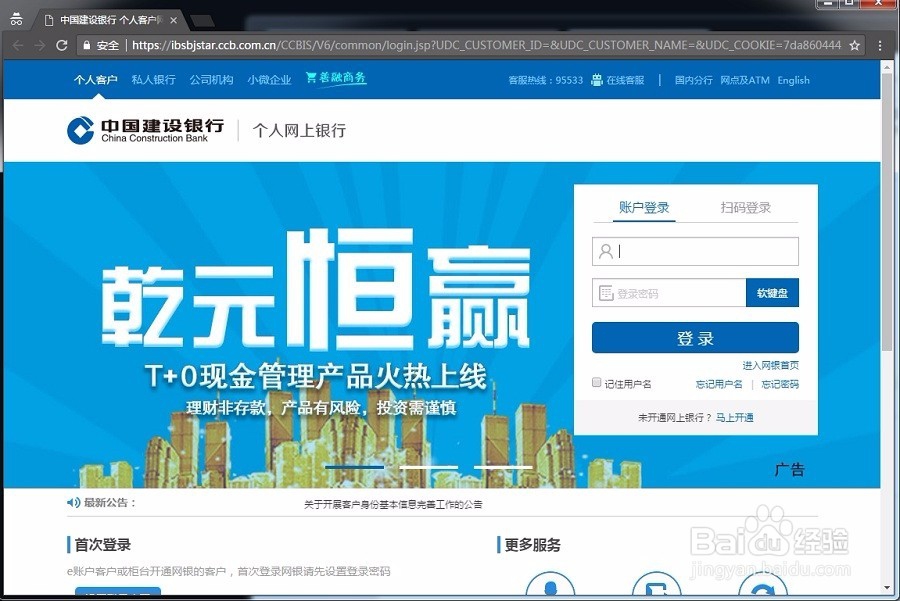Click the page vertical scrollbar thumb

pyautogui.click(x=887, y=210)
